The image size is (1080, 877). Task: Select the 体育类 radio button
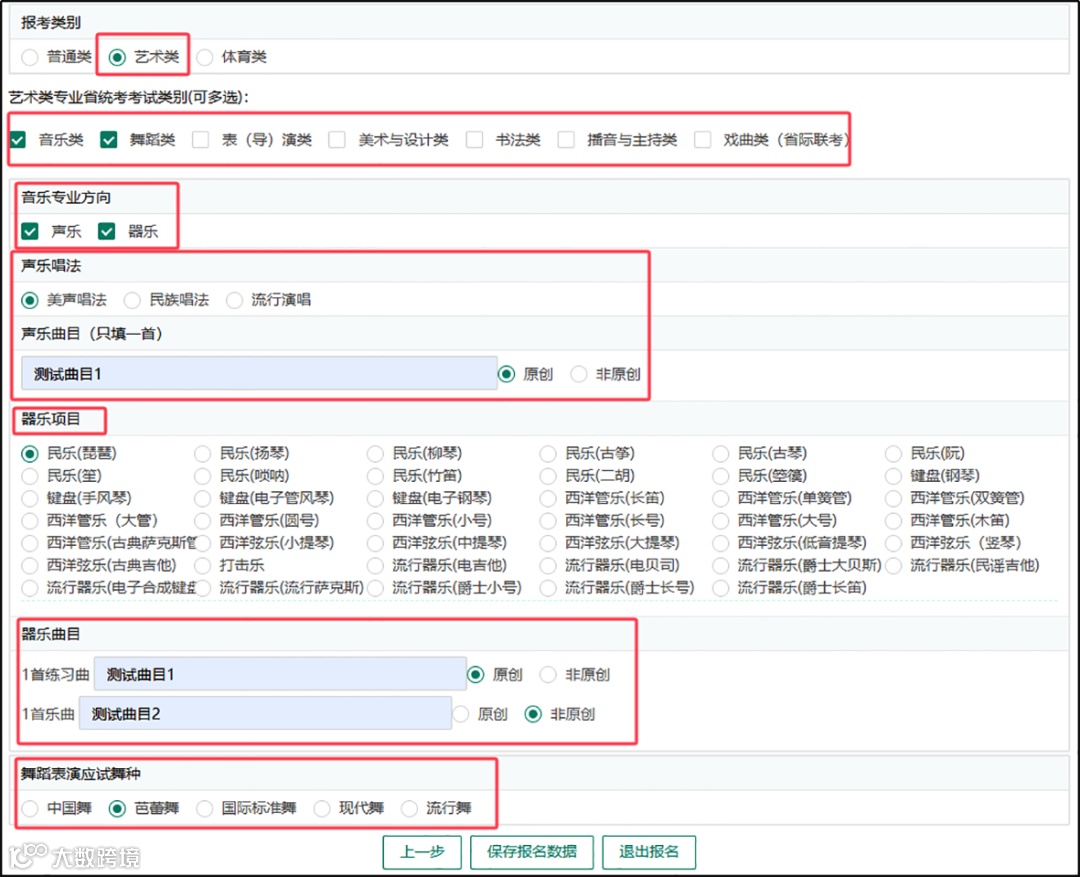(205, 57)
